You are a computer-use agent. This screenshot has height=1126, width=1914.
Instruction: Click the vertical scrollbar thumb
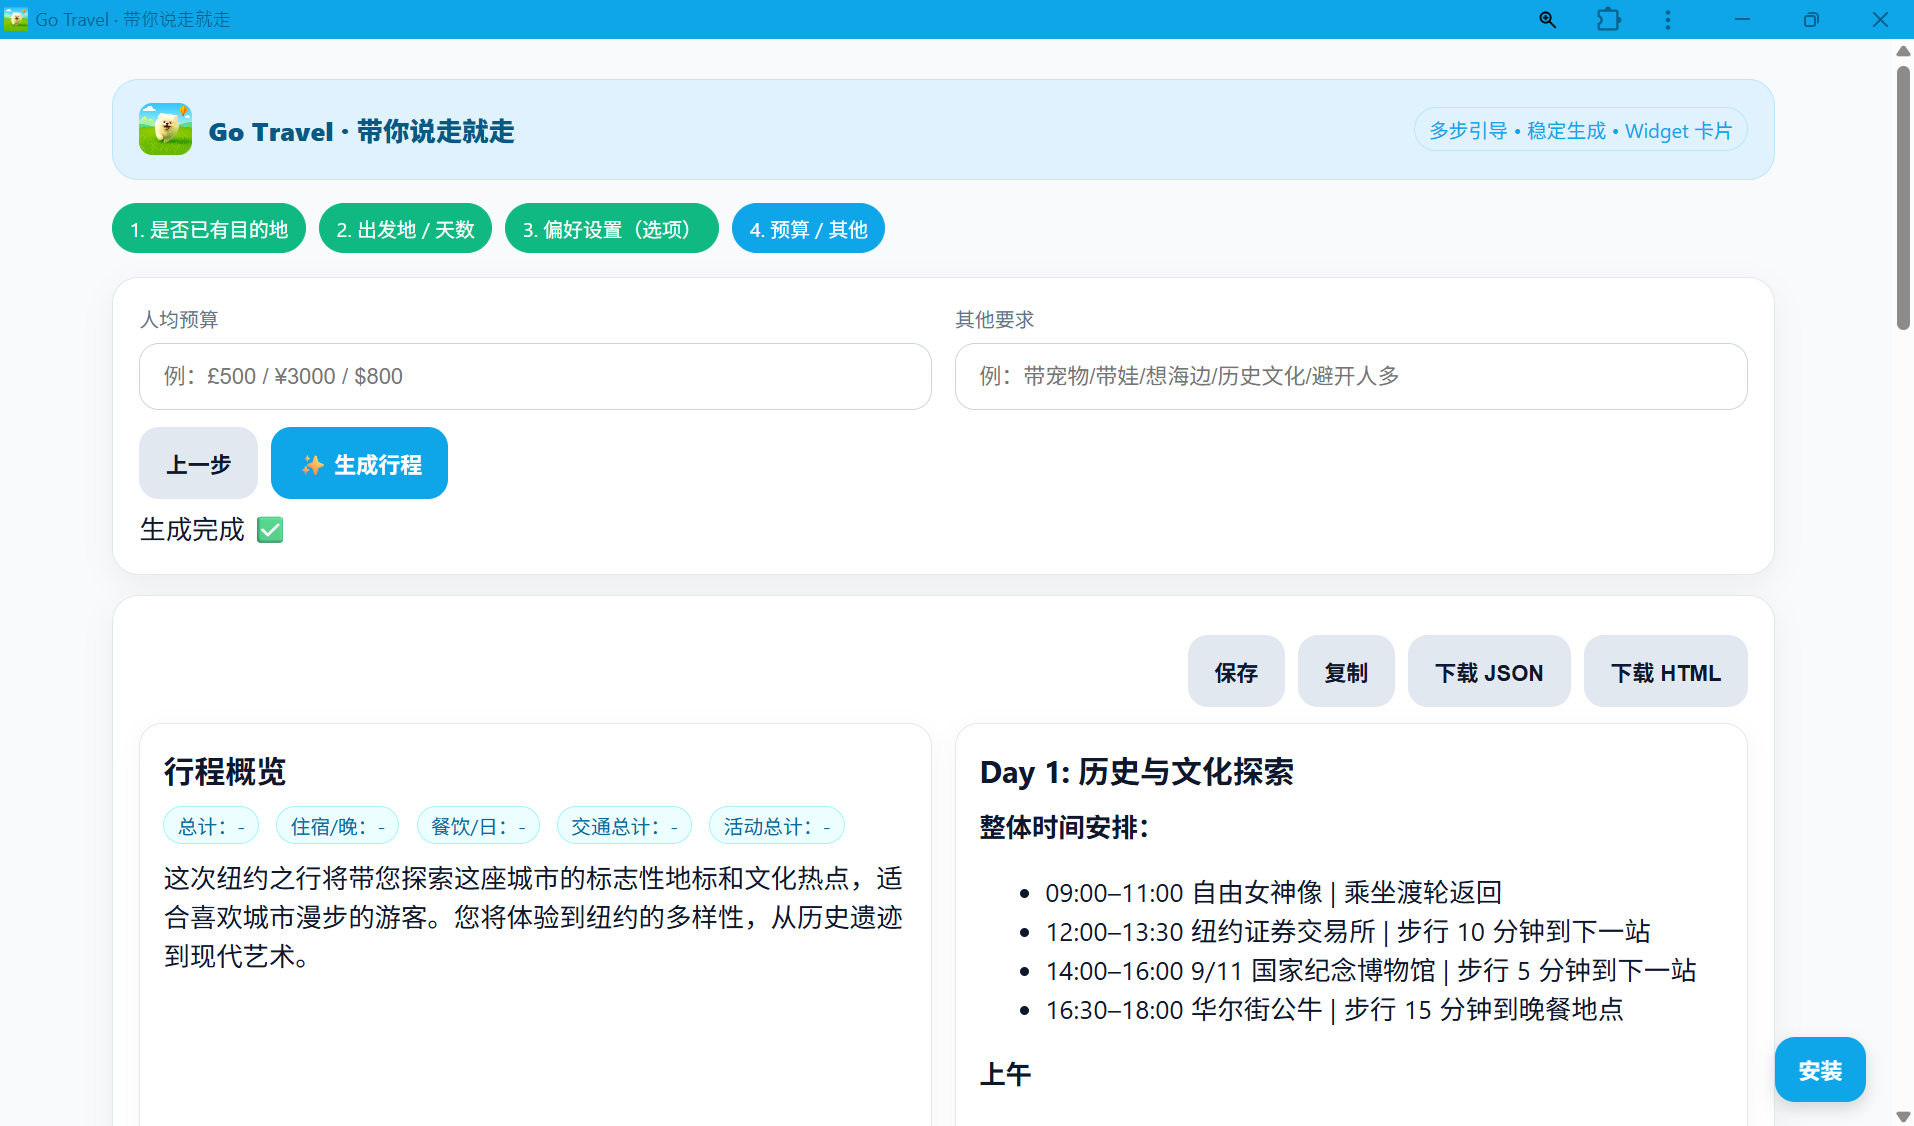1903,197
